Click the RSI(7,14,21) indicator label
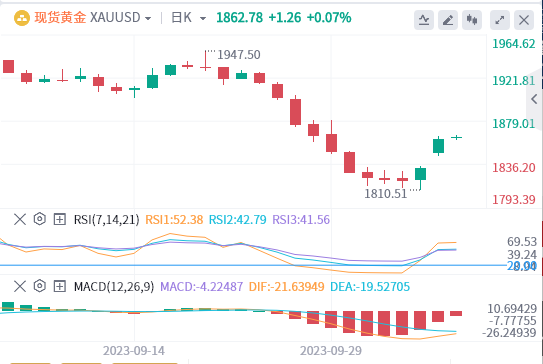Screen dimensions: 543x364 106,220
